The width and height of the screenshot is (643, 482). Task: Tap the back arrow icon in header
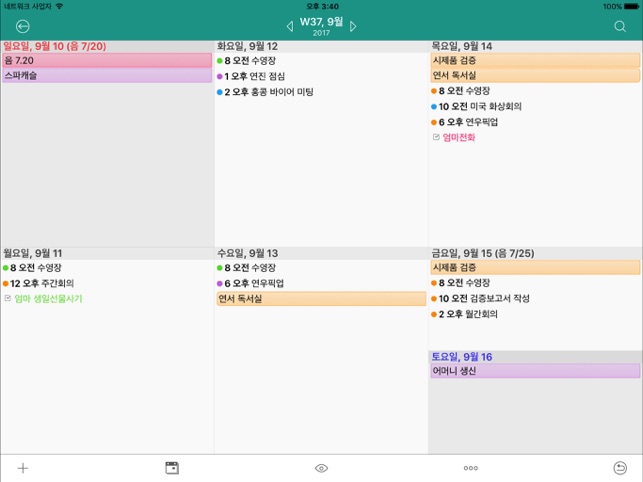23,26
